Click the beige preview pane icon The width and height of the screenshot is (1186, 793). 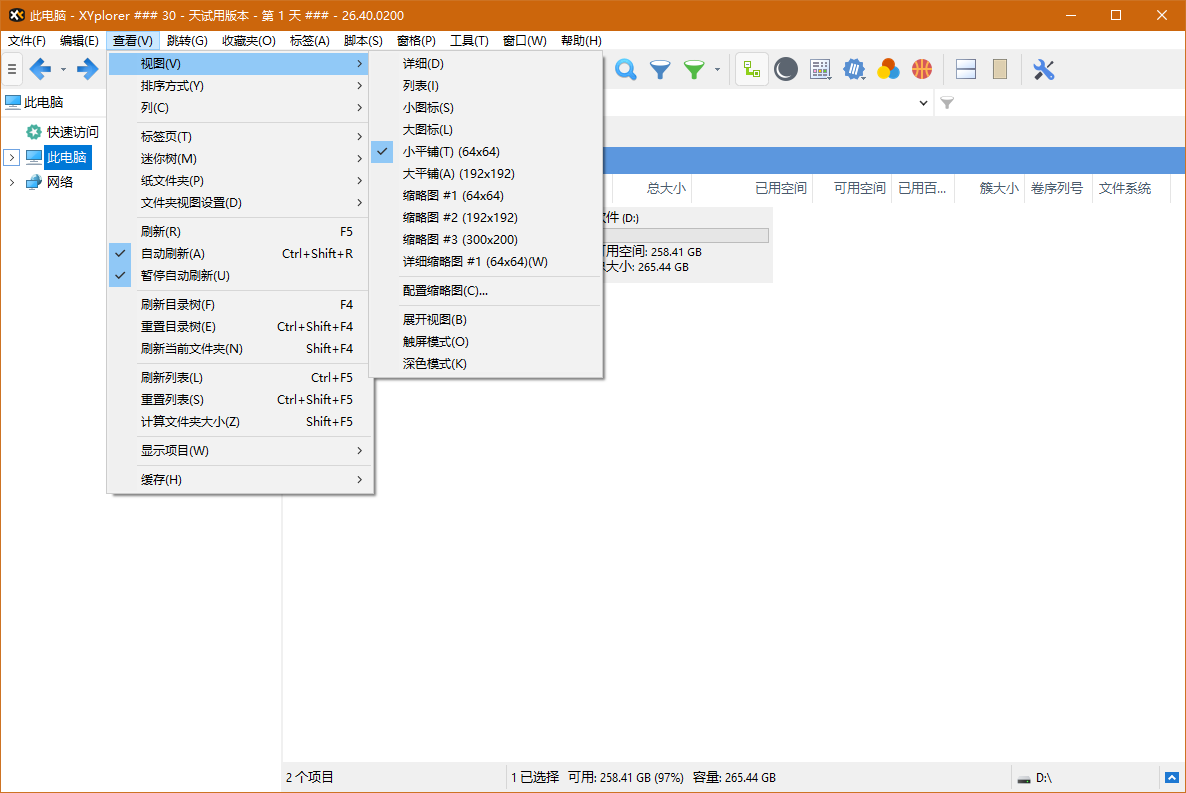click(1000, 70)
